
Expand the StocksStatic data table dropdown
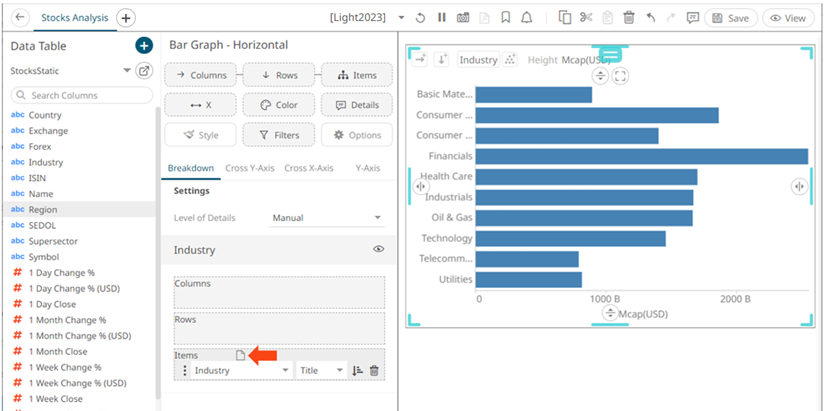127,71
